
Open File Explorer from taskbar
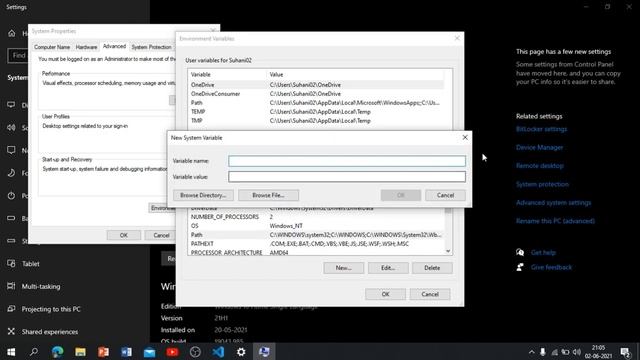click(80, 352)
